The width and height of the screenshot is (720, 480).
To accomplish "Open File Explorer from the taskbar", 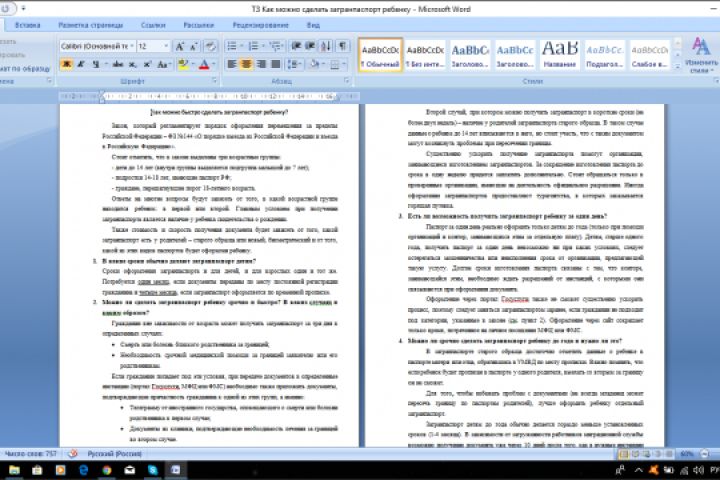I will tap(14, 470).
